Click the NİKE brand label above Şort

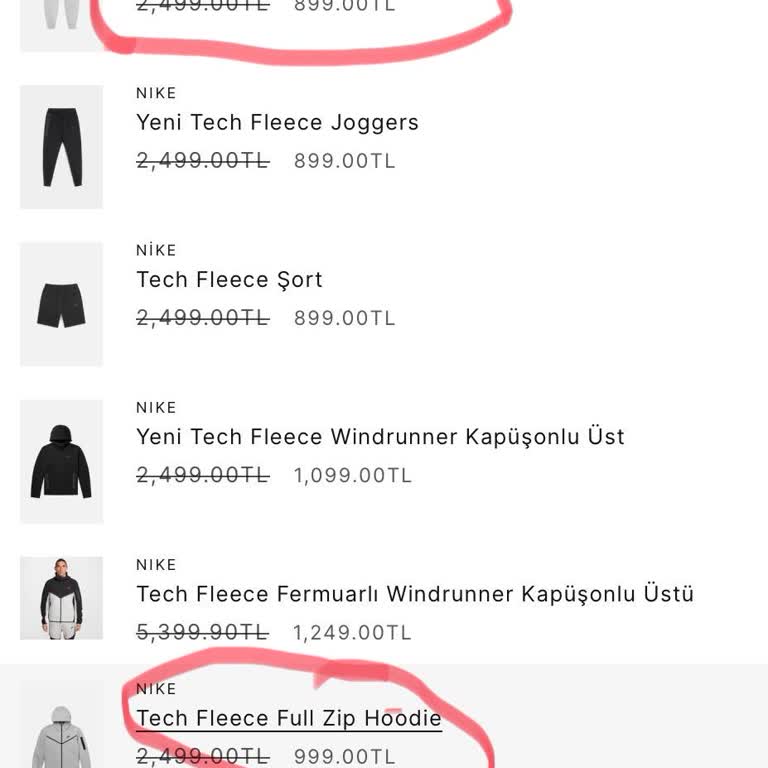tap(156, 250)
